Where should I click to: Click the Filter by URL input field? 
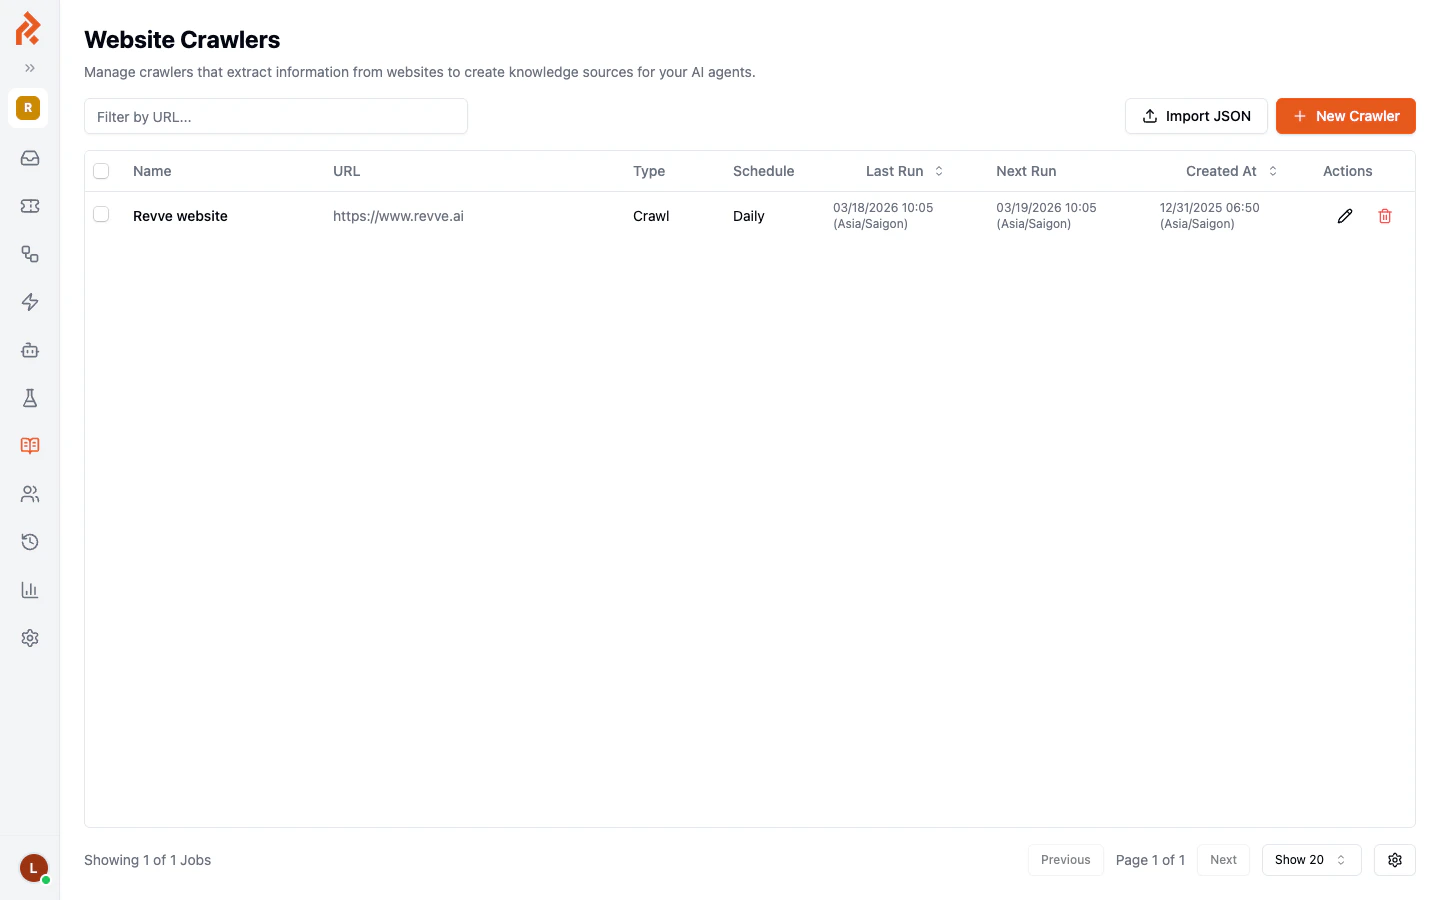pos(276,116)
